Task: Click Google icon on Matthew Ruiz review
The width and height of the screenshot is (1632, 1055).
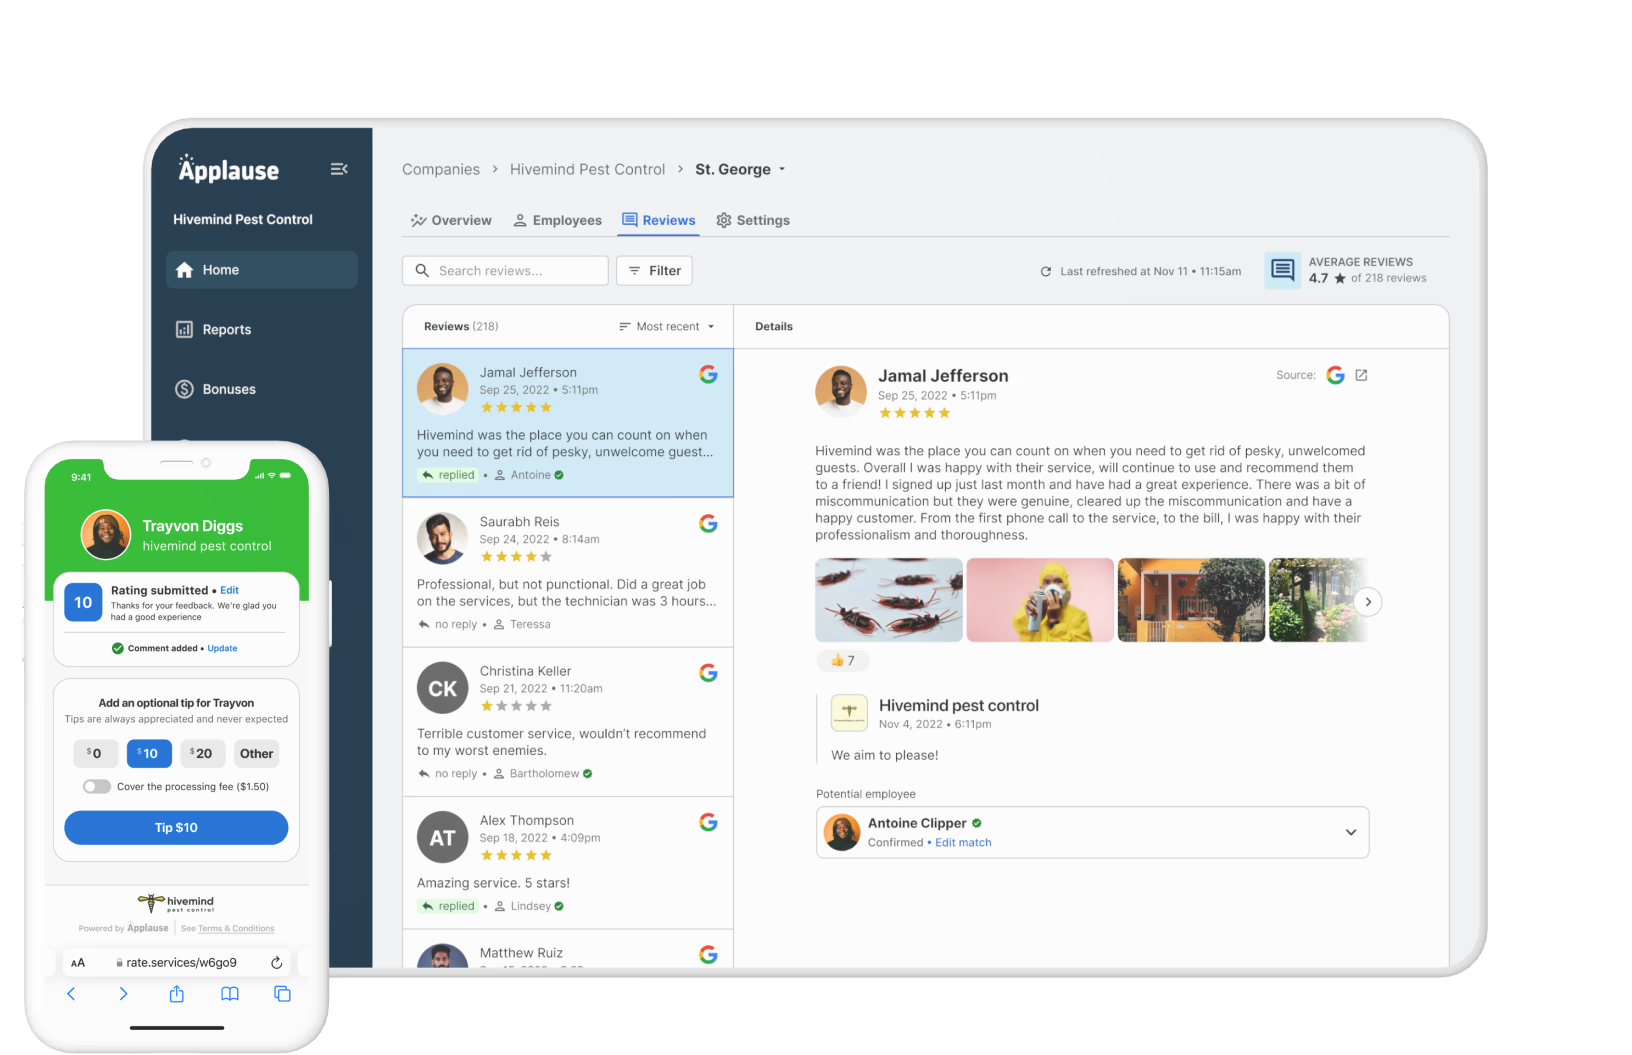Action: click(708, 955)
